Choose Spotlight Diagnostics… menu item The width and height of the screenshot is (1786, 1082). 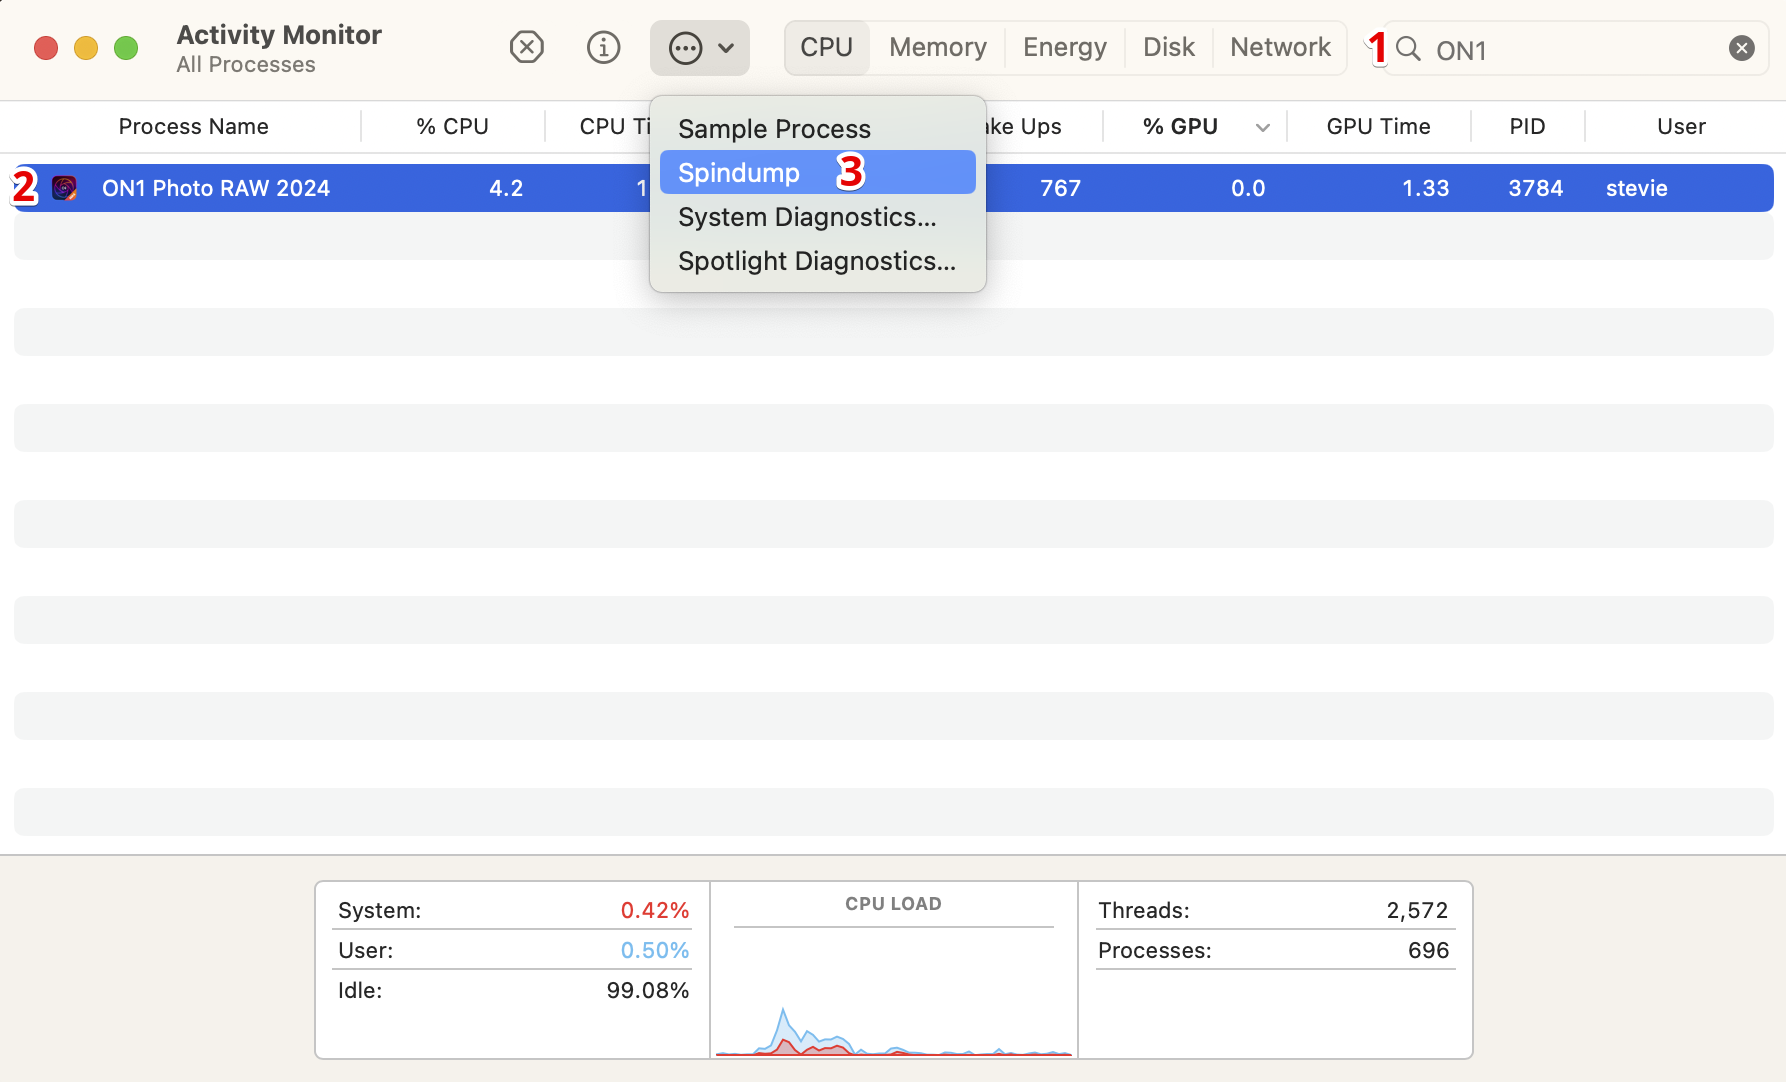click(818, 261)
